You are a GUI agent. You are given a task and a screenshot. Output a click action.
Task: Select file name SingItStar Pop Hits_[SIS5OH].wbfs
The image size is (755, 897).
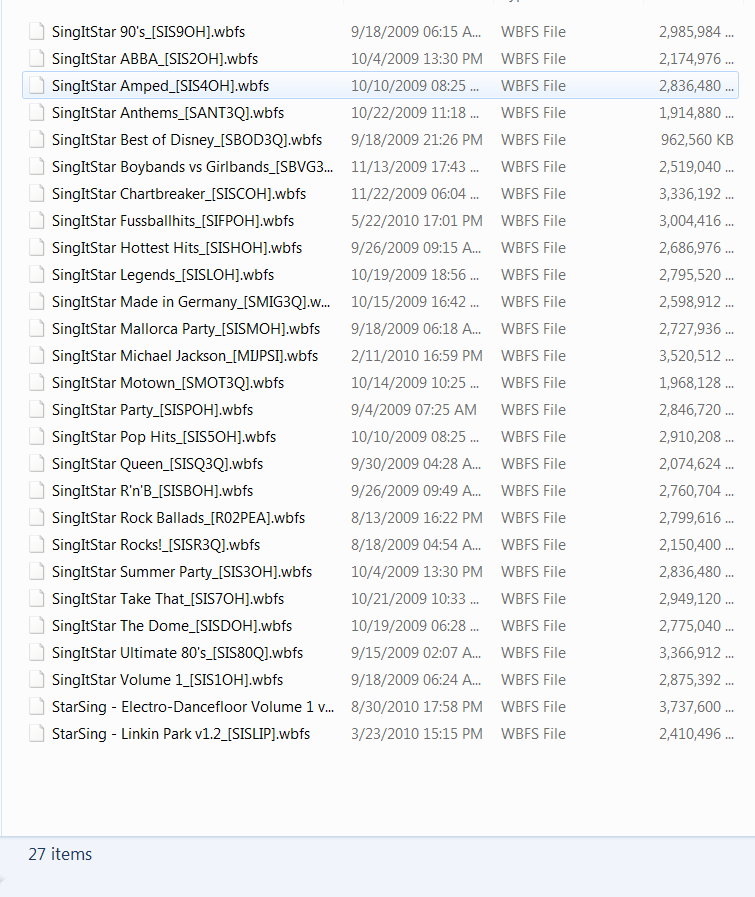(164, 437)
